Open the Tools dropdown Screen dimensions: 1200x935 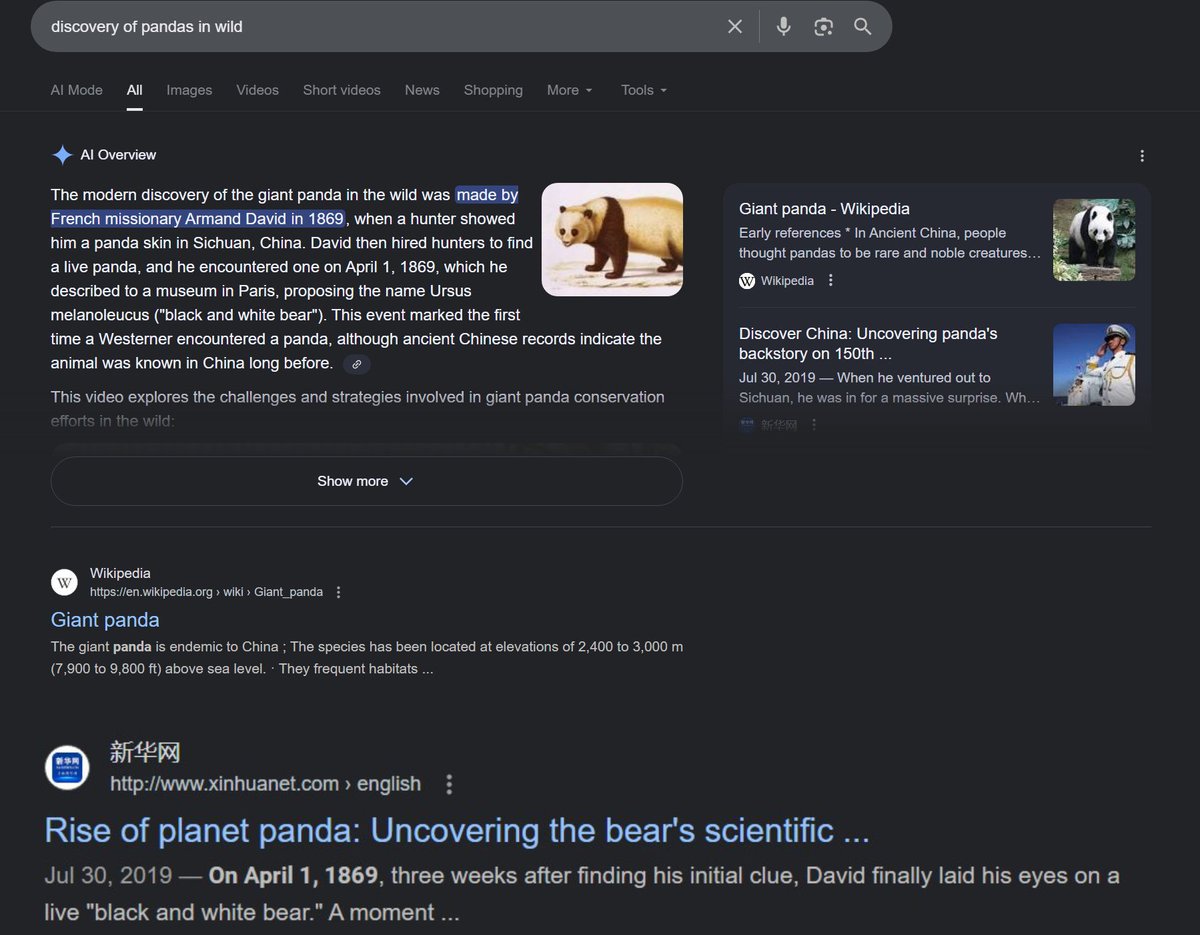tap(644, 90)
